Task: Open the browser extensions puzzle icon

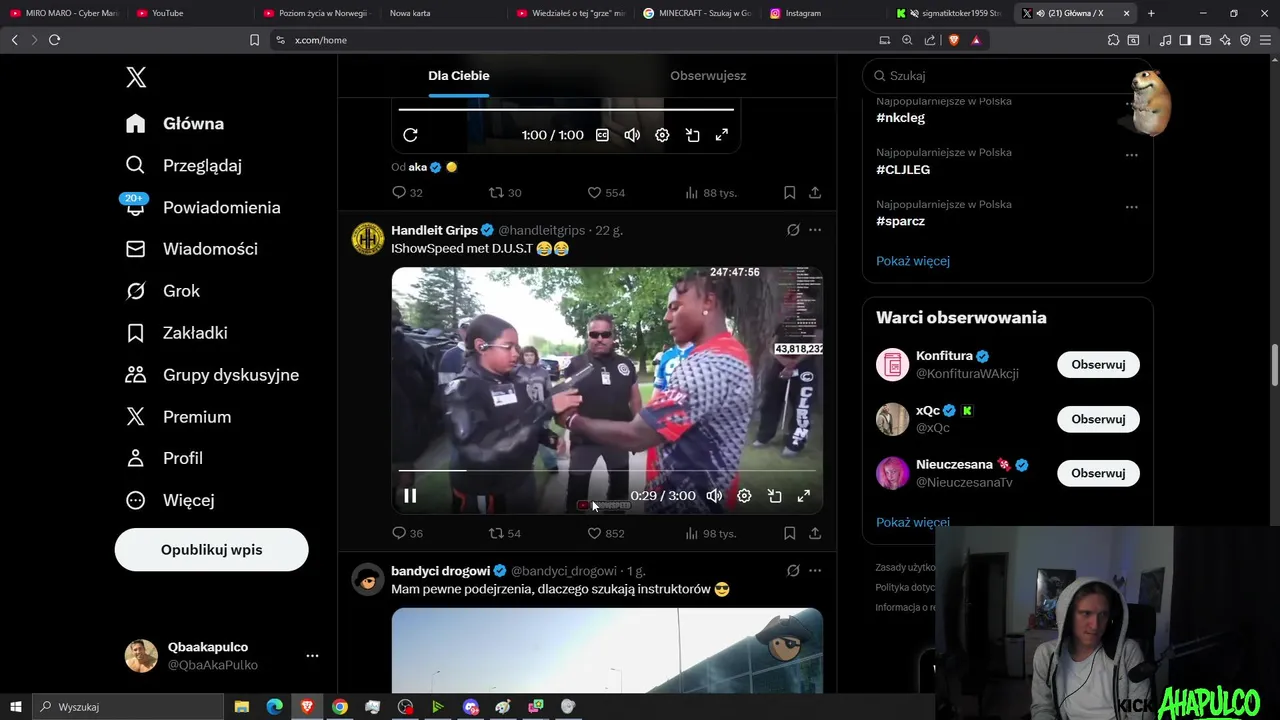Action: coord(1113,40)
